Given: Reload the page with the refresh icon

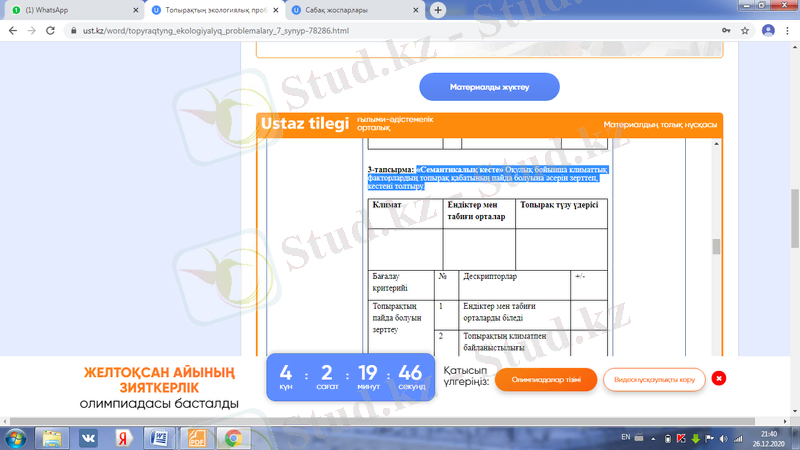Looking at the screenshot, I should (x=54, y=30).
